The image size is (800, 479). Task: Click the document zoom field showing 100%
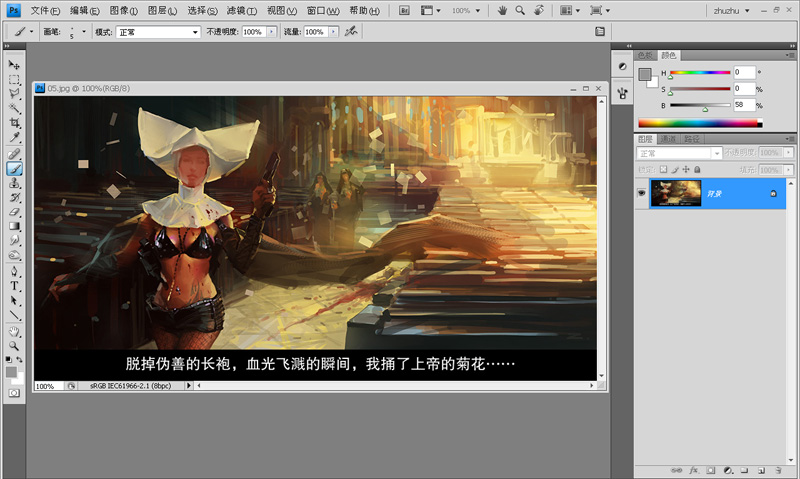(48, 386)
